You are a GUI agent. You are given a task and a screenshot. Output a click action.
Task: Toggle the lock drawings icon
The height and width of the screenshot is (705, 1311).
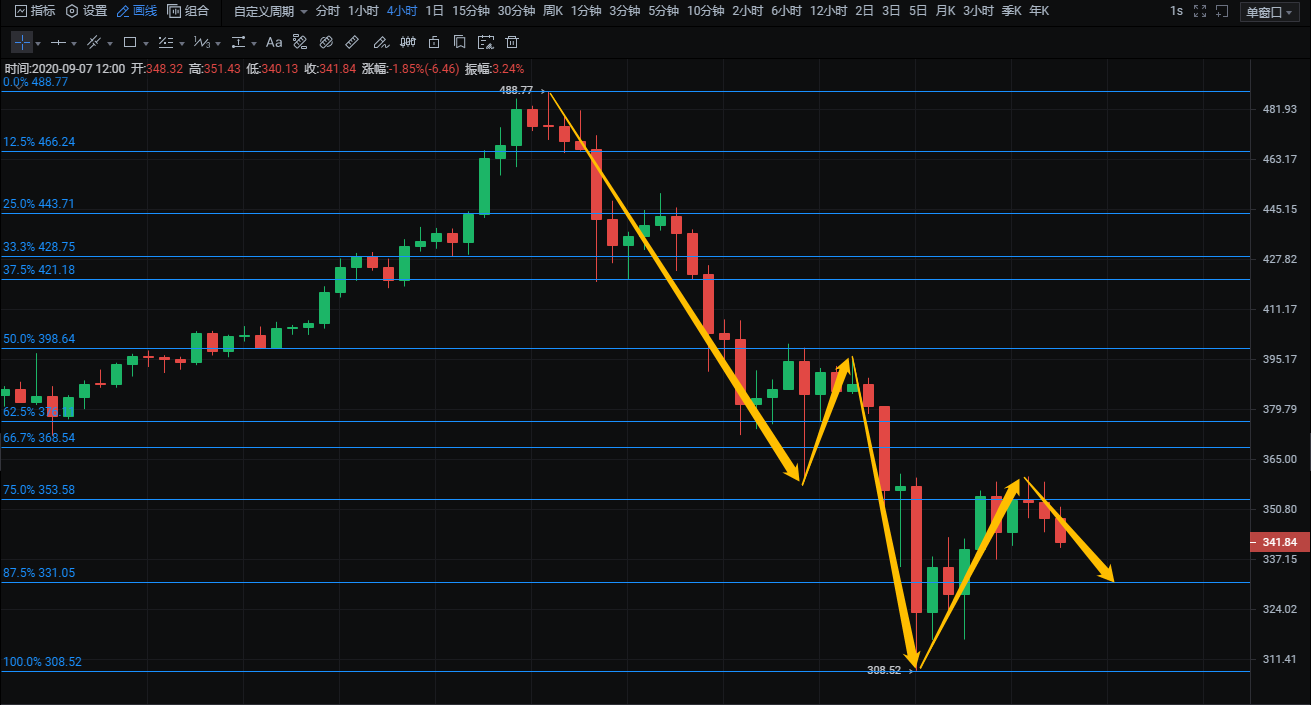[433, 43]
